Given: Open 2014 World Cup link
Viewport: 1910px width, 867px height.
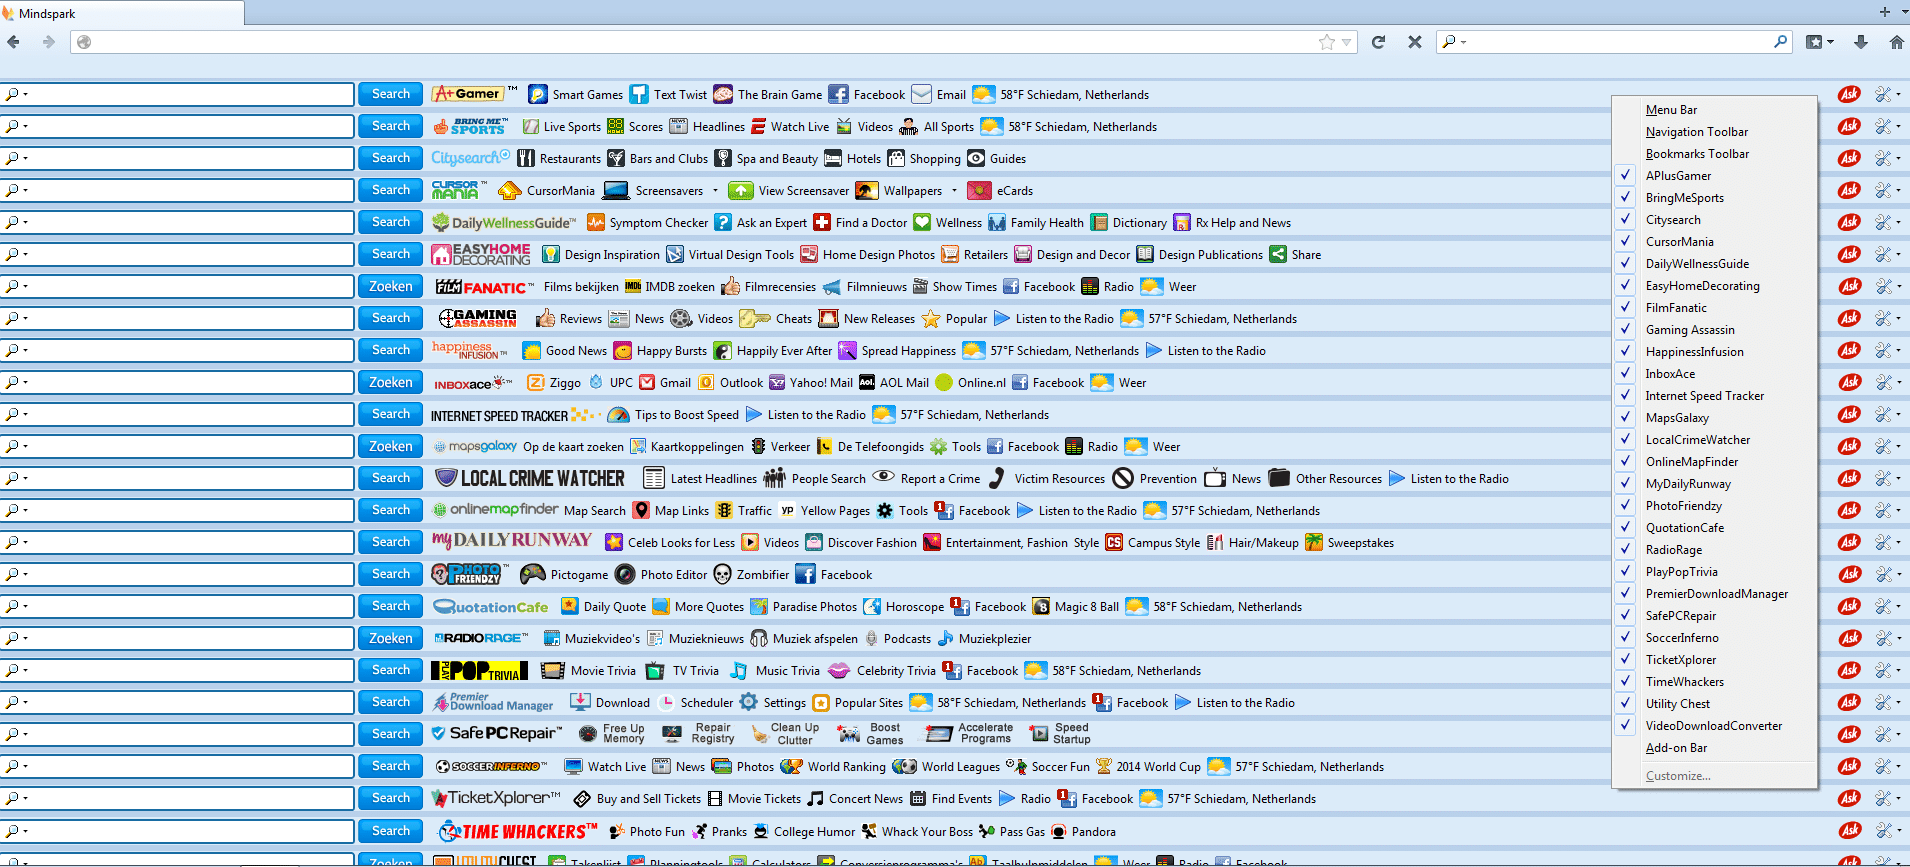Looking at the screenshot, I should click(1148, 767).
